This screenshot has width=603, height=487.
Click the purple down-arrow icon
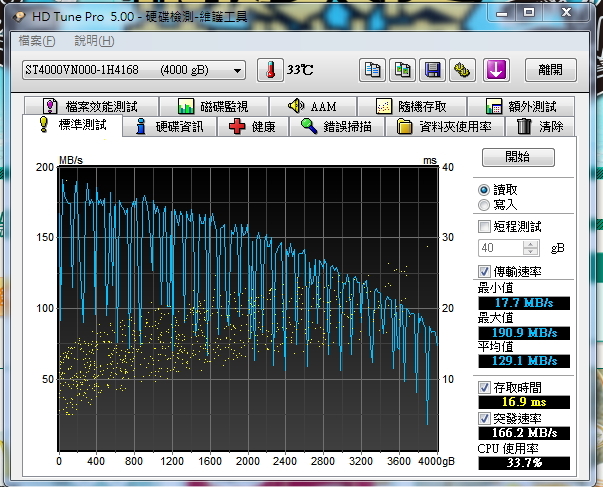click(495, 70)
